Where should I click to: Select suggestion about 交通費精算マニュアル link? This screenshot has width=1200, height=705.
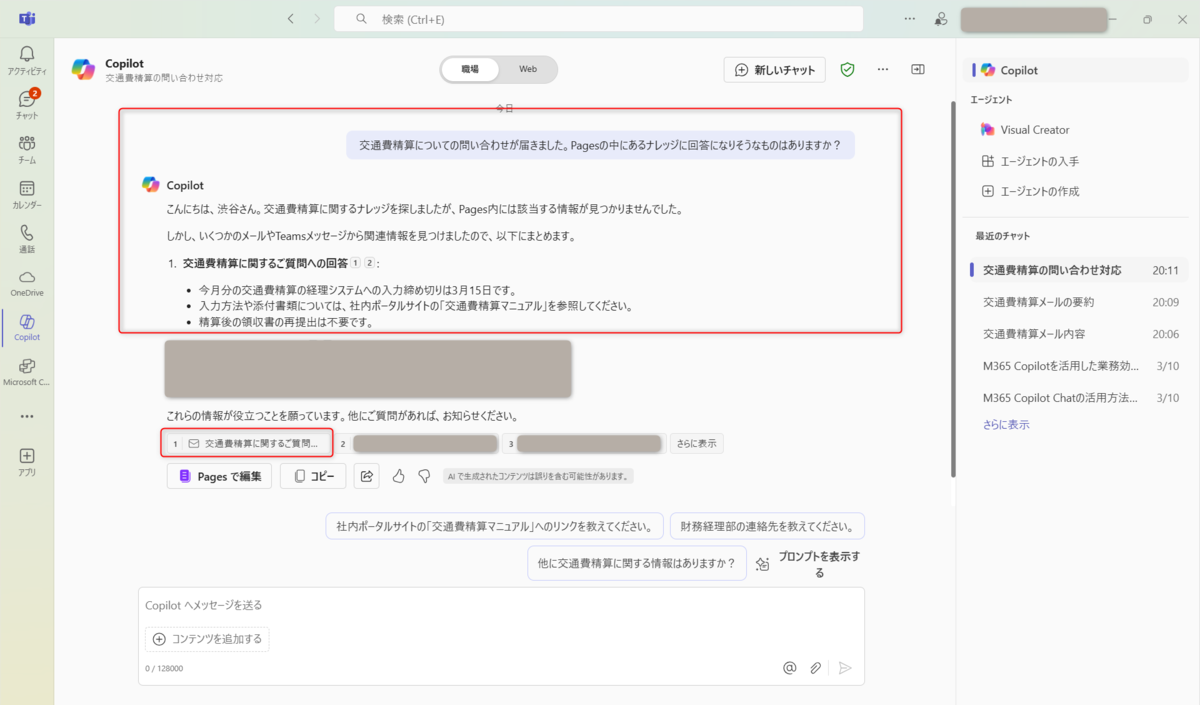[495, 526]
